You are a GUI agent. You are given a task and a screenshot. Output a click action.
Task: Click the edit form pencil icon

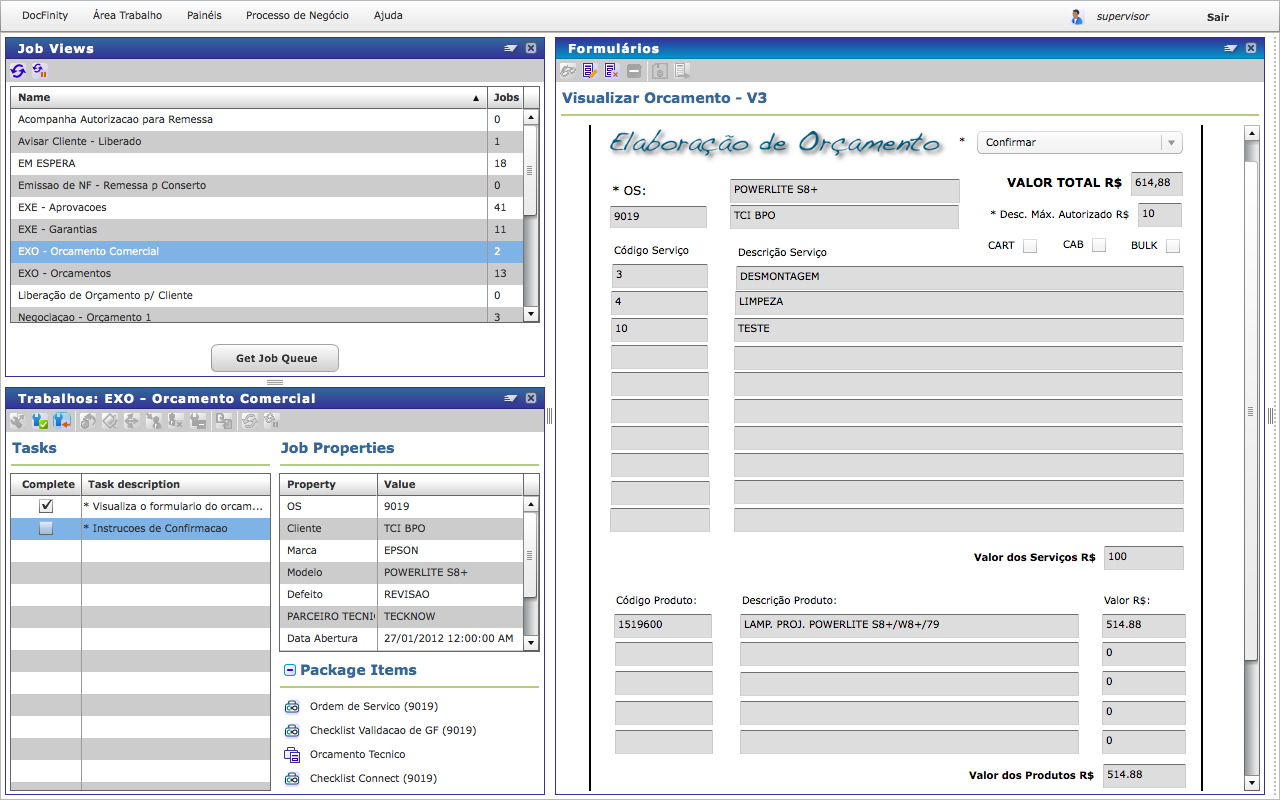coord(590,71)
